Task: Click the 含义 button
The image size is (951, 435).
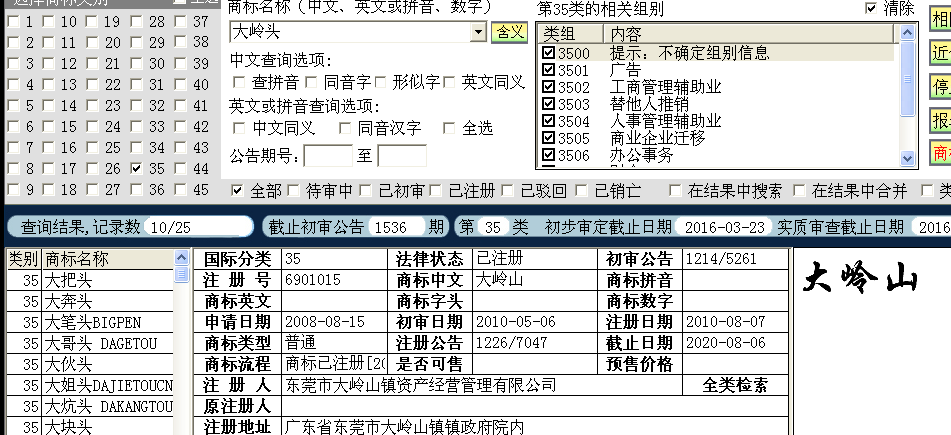Action: point(509,32)
